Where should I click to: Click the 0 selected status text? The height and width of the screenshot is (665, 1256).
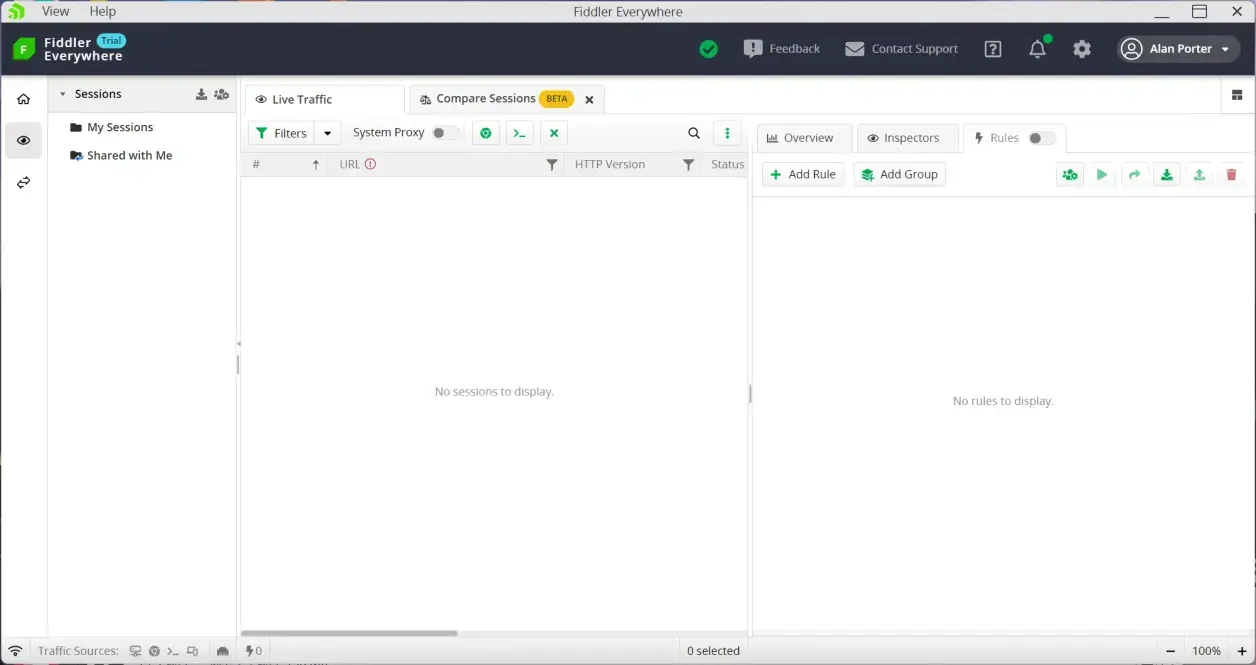tap(713, 651)
